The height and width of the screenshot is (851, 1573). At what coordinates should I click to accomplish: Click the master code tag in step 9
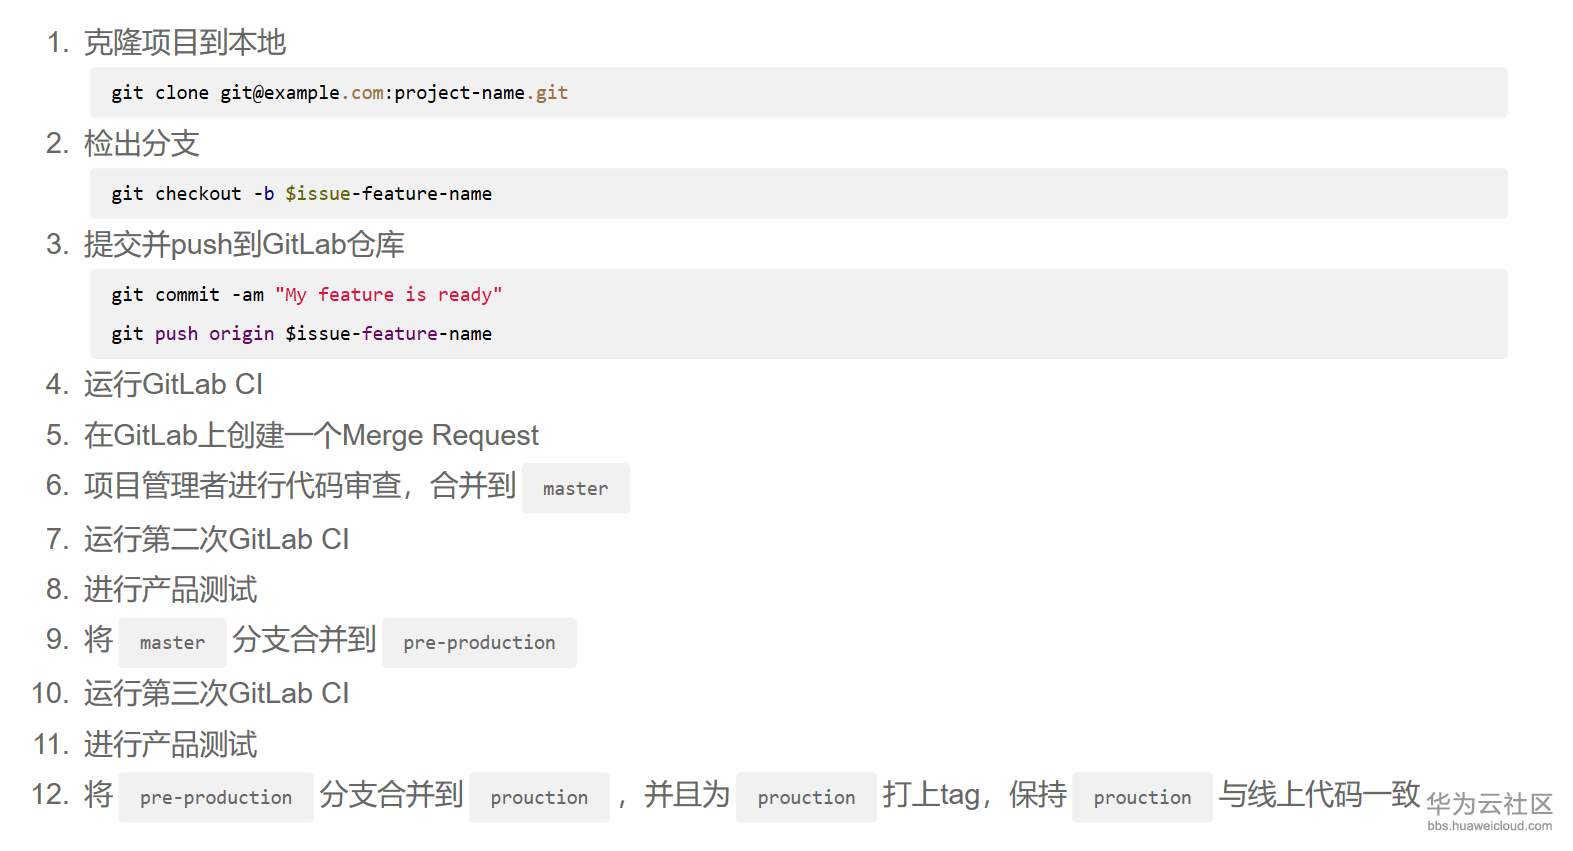pos(172,643)
